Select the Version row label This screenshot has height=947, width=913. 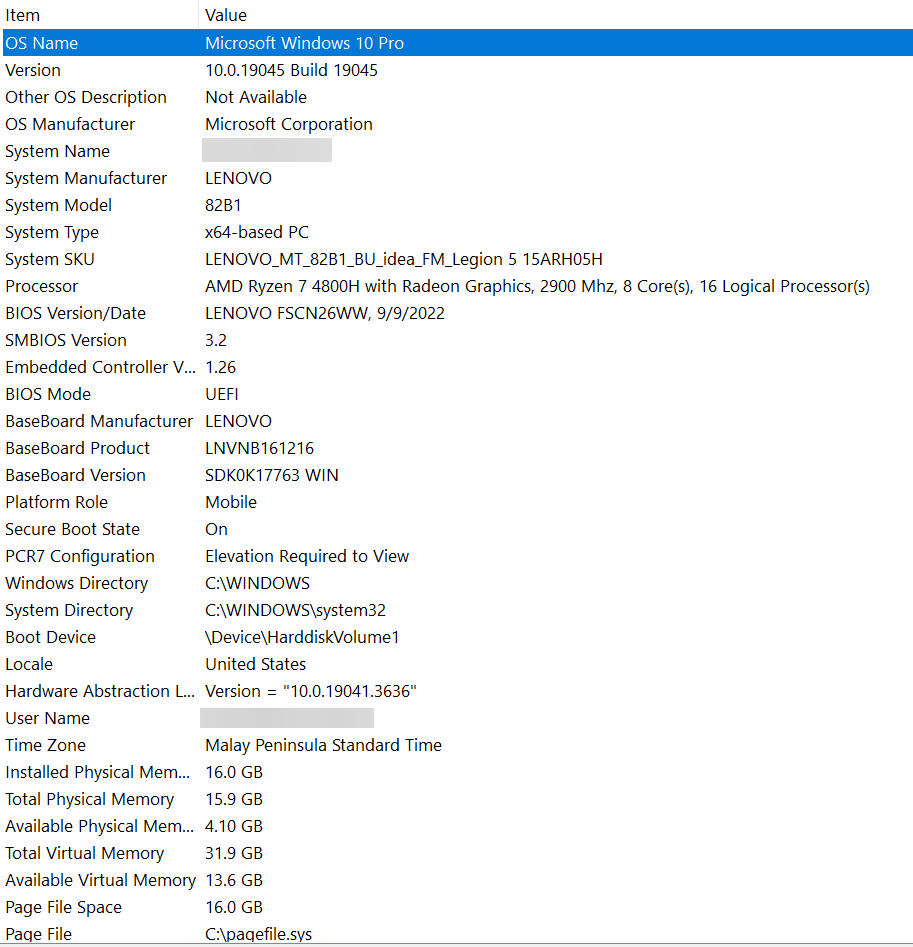(33, 71)
